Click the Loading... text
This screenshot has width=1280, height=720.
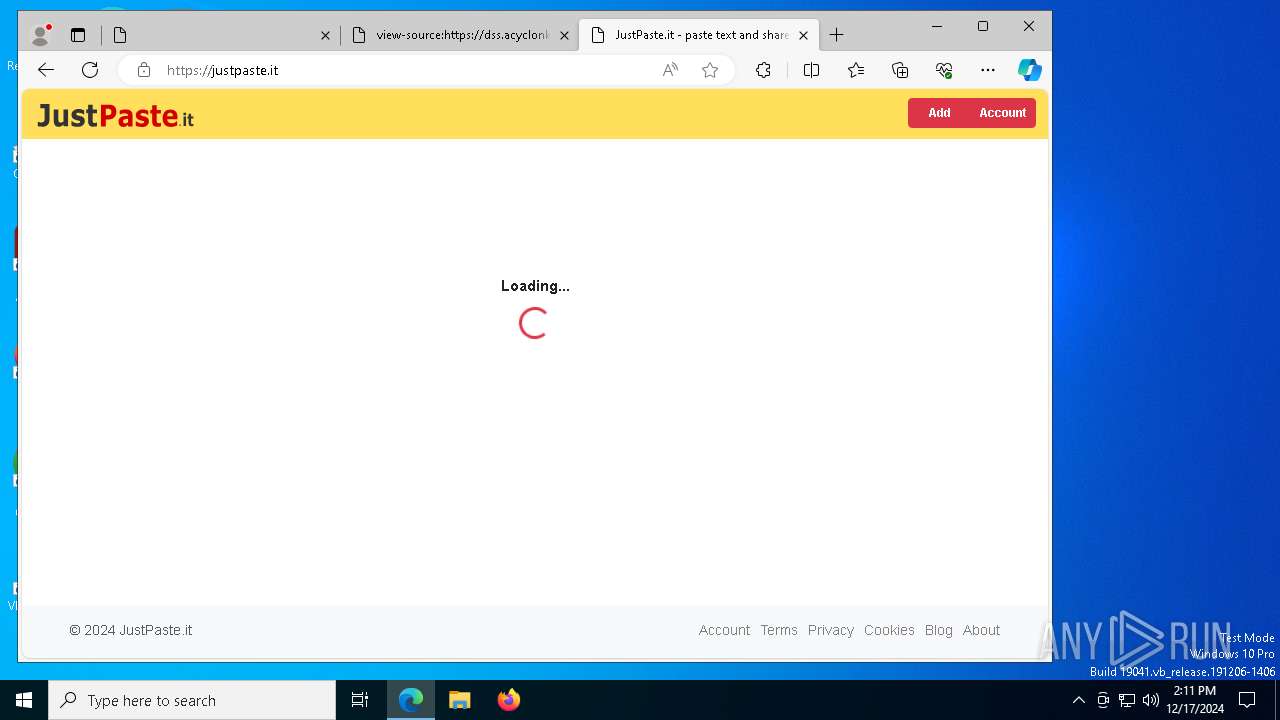pos(535,286)
